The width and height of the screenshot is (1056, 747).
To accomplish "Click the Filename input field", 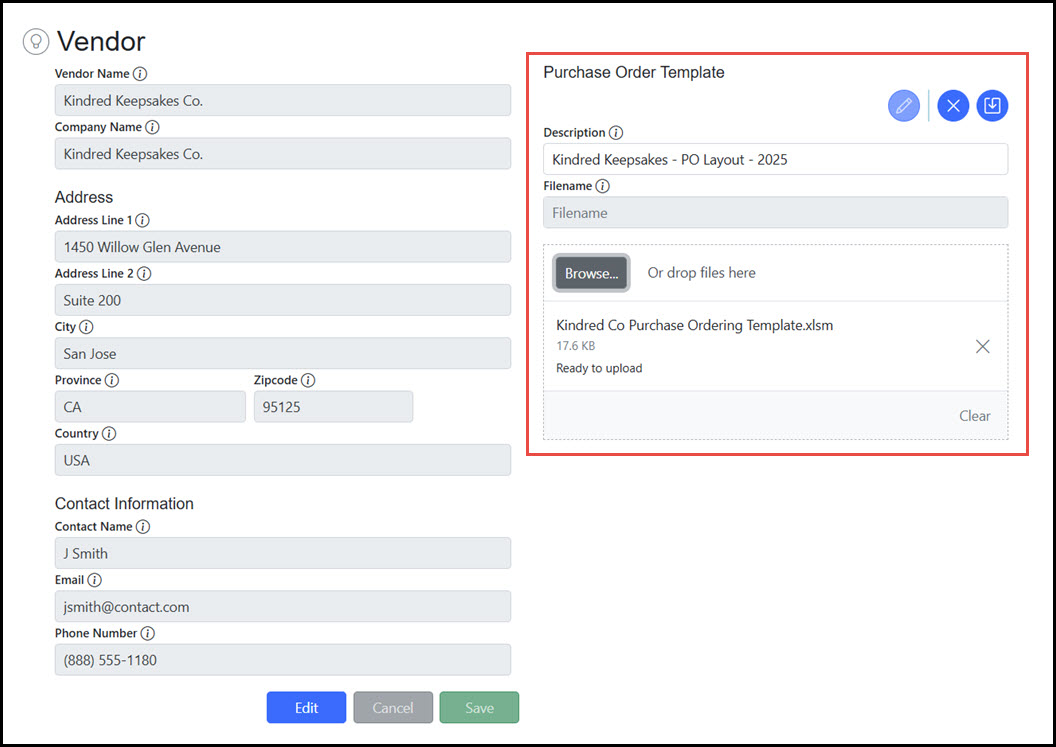I will [x=775, y=213].
